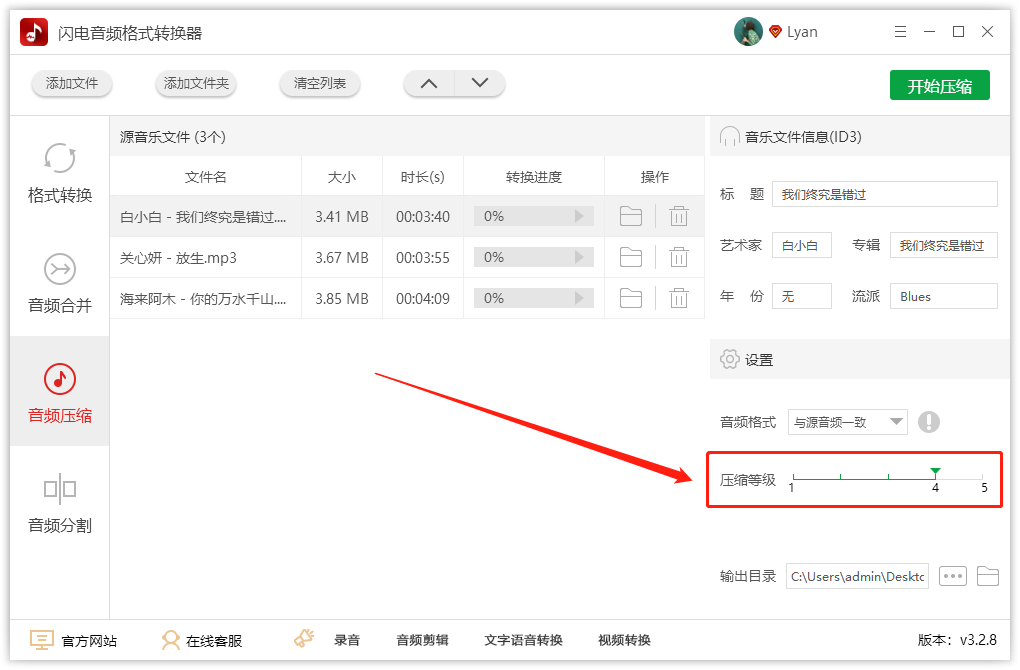This screenshot has height=670, width=1020.
Task: Browse output directory with three-dots button
Action: coord(952,576)
